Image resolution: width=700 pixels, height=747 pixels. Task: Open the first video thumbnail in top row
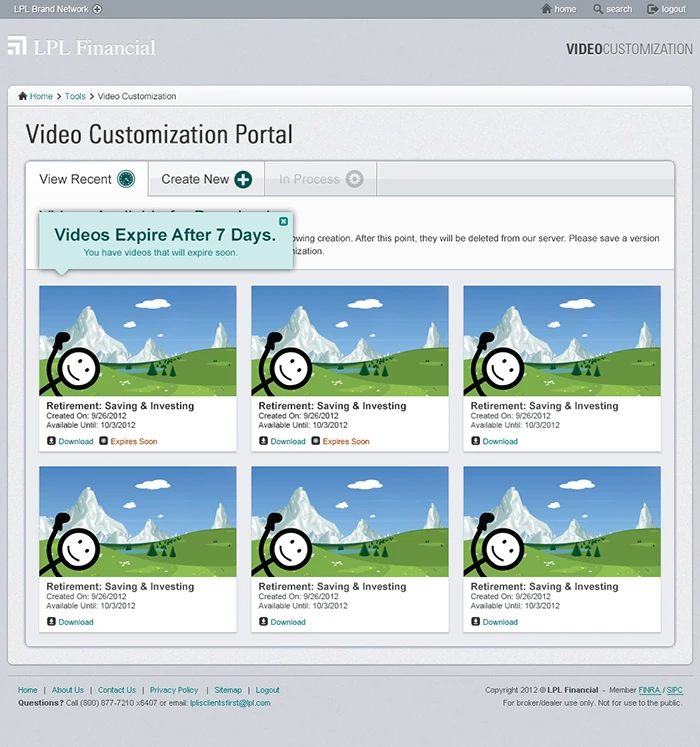coord(138,341)
